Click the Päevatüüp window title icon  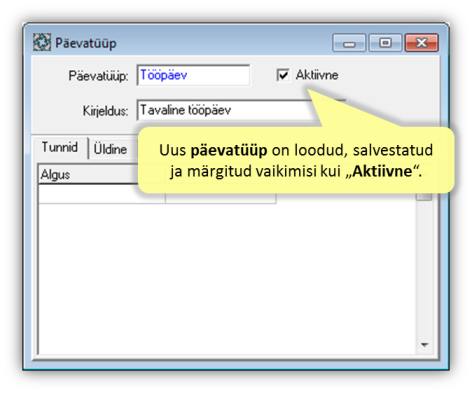tap(42, 42)
